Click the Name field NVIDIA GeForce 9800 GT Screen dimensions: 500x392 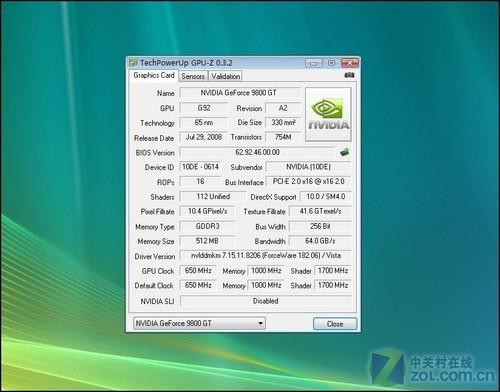pos(240,93)
